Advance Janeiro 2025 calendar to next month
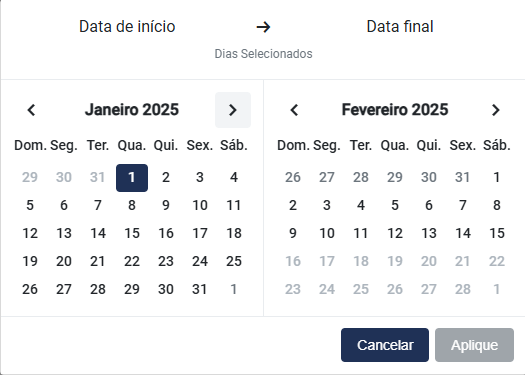The width and height of the screenshot is (525, 375). click(233, 110)
